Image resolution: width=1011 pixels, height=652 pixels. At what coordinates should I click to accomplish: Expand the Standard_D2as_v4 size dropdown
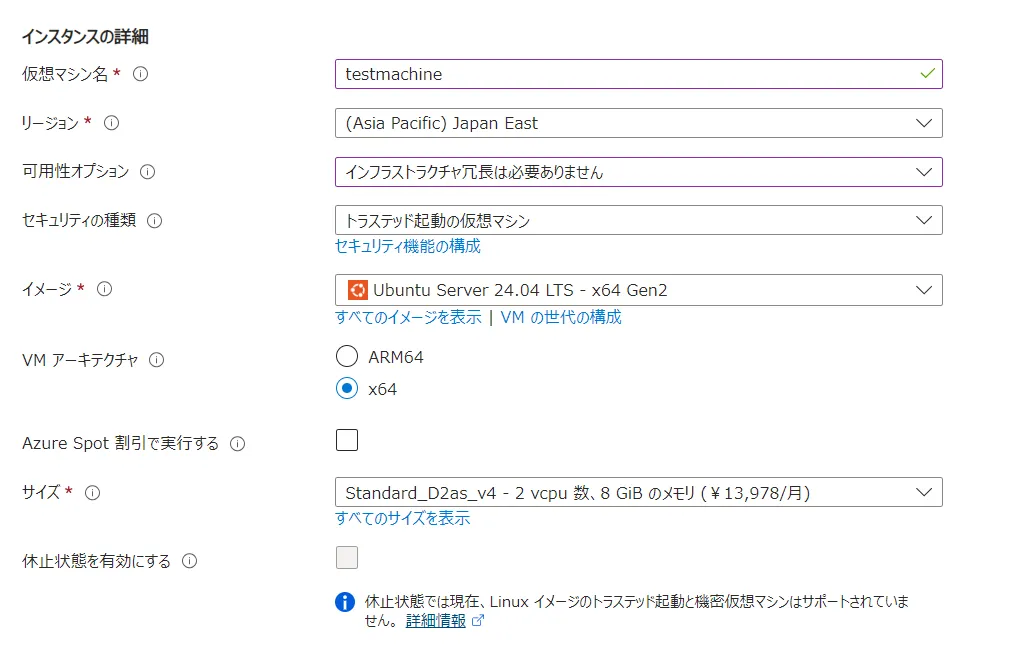[638, 492]
